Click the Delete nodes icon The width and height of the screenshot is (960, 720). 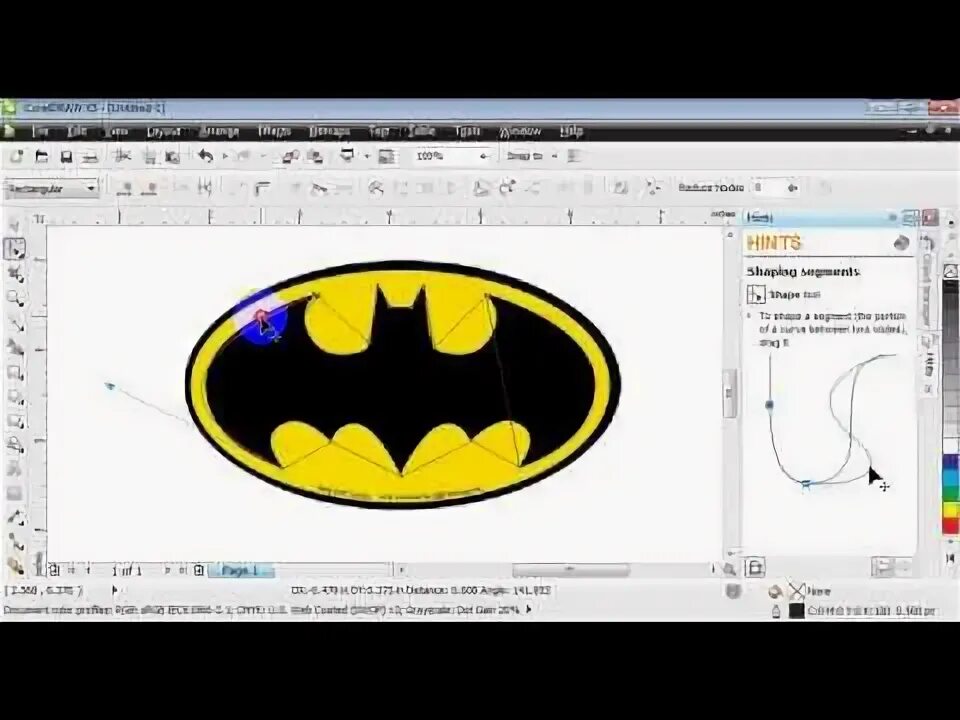tap(150, 188)
